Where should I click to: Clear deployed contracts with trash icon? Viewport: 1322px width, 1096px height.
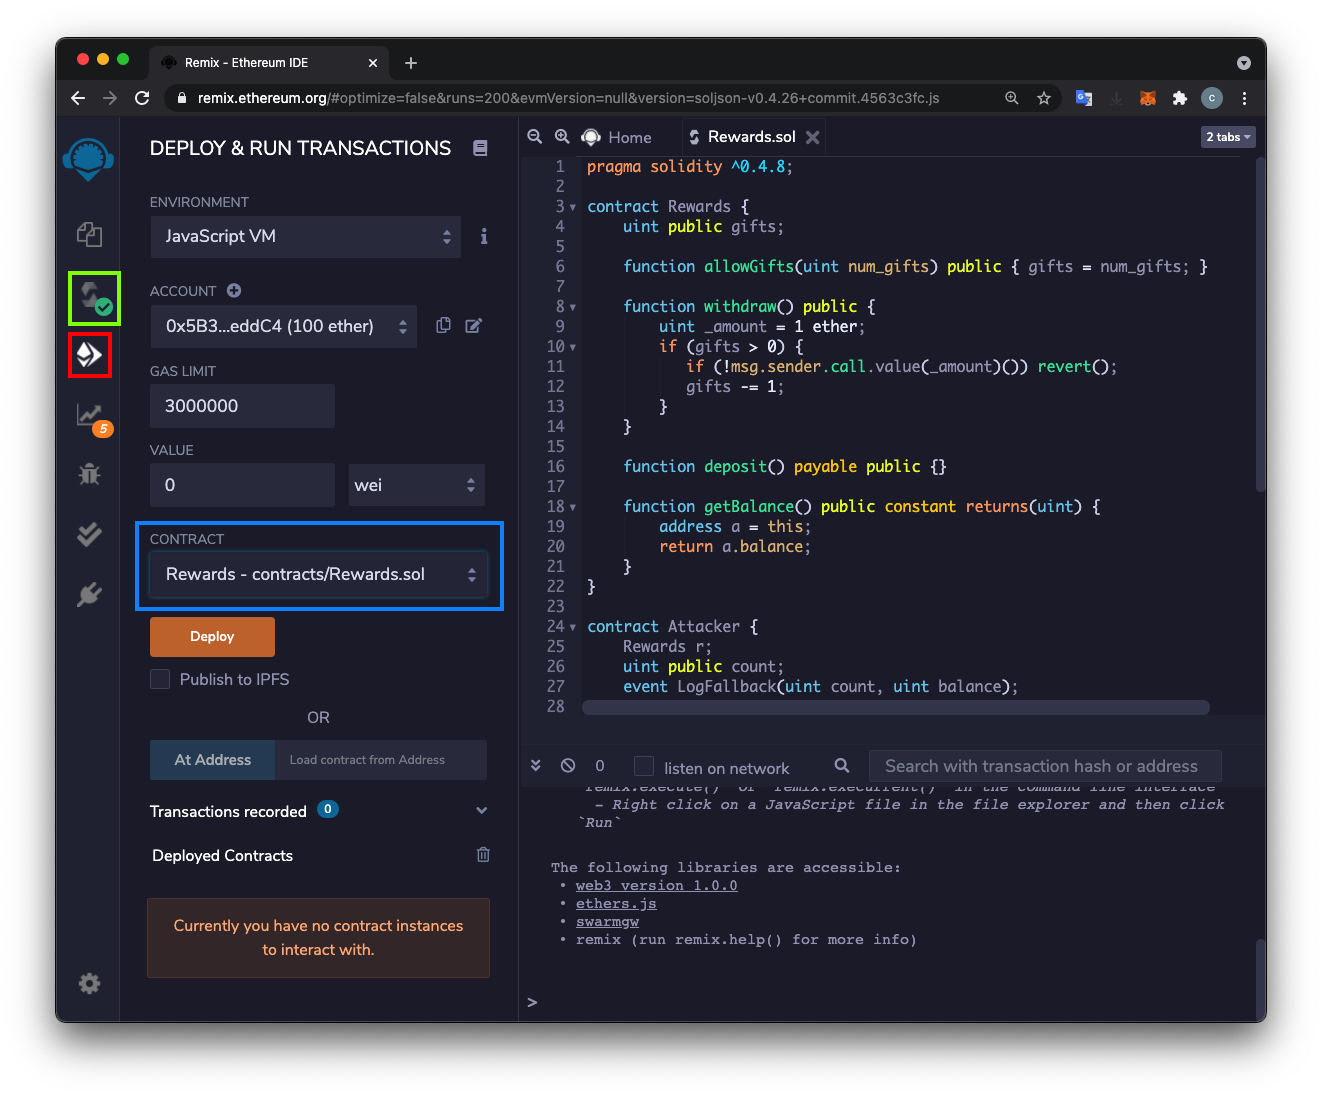483,855
